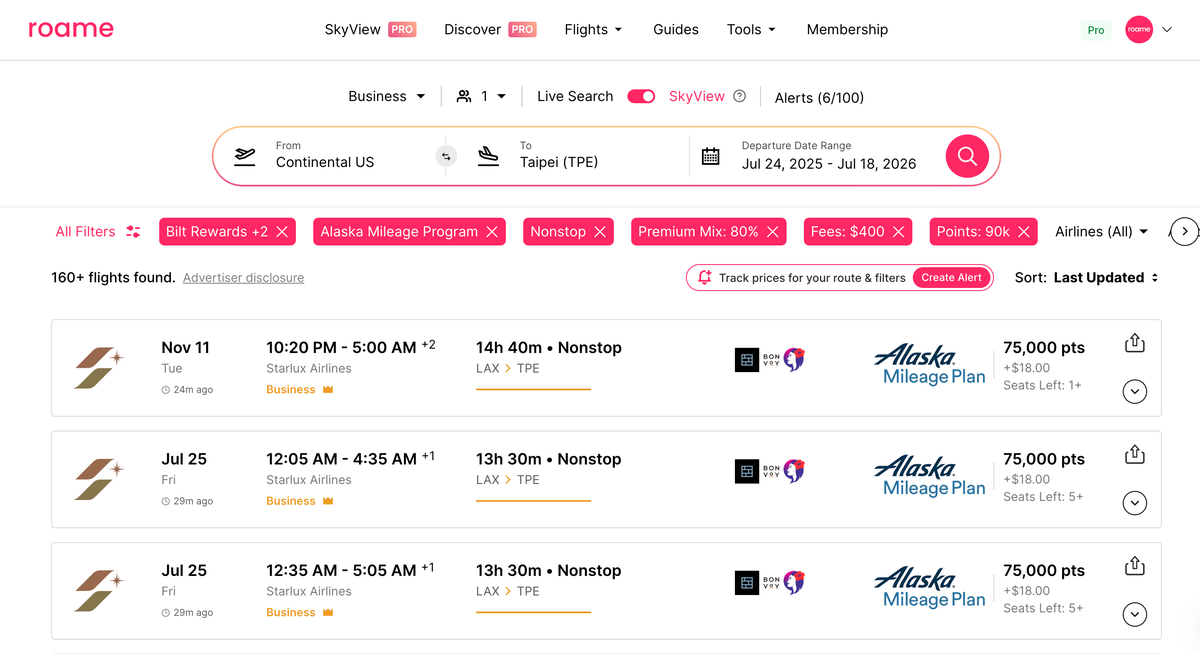
Task: Remove the Points 90k filter
Action: pos(1024,232)
